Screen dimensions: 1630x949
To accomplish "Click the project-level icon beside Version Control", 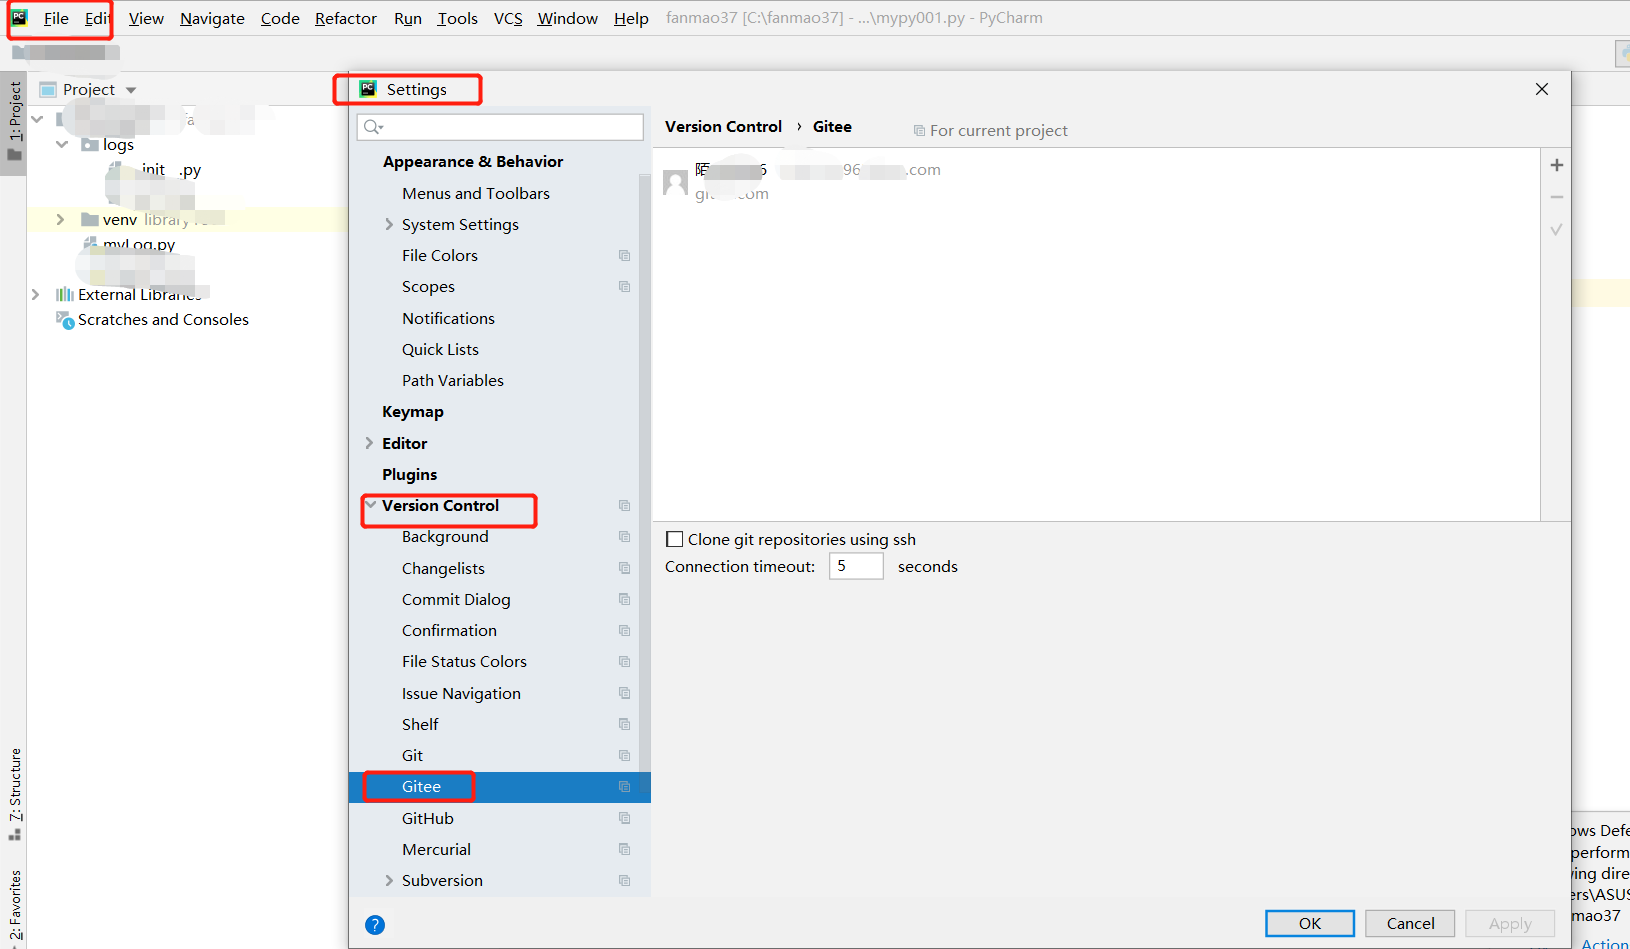I will (625, 506).
